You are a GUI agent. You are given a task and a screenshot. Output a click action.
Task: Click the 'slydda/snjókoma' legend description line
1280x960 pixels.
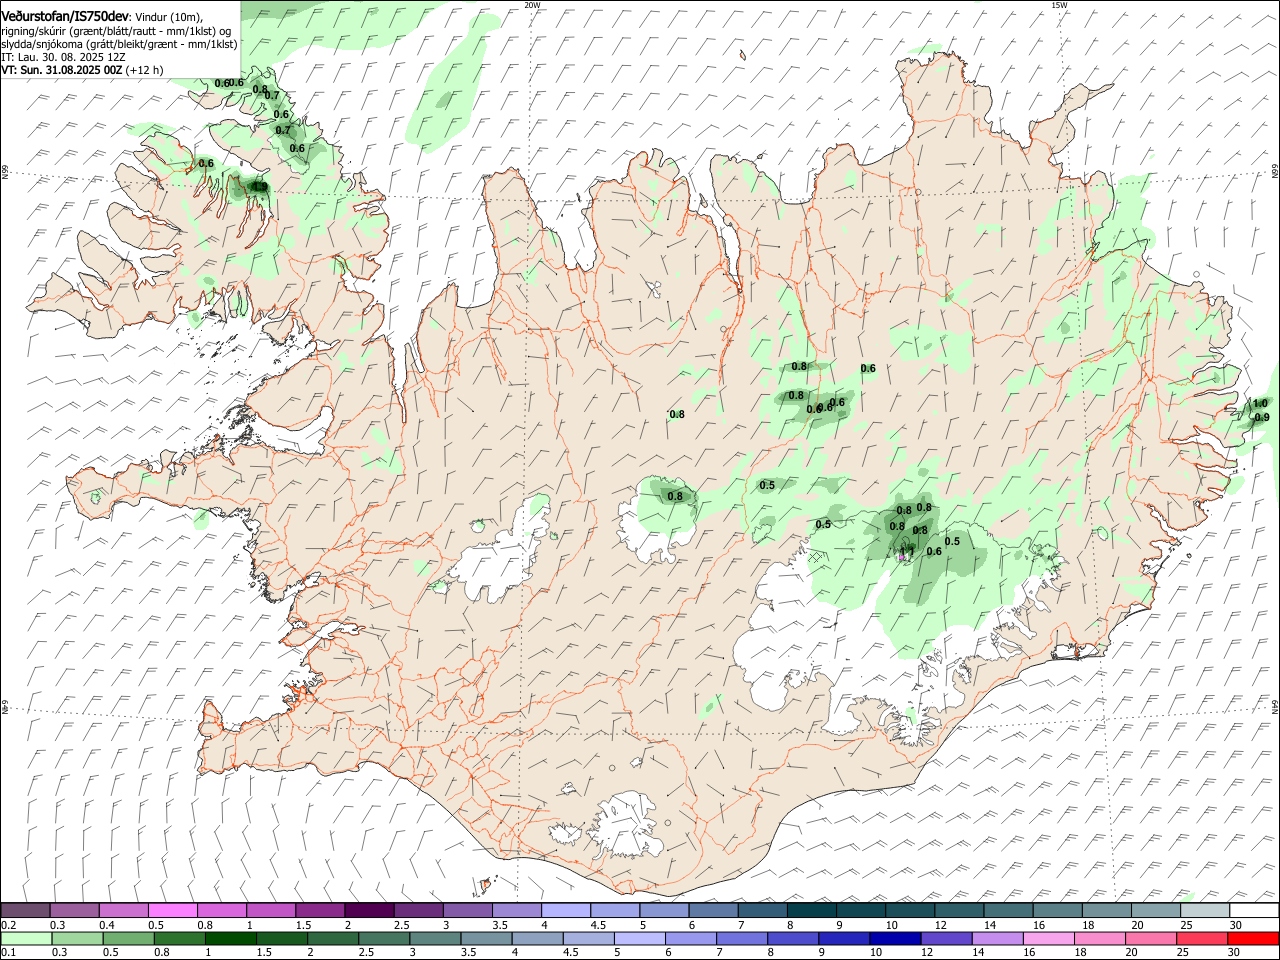[x=119, y=44]
